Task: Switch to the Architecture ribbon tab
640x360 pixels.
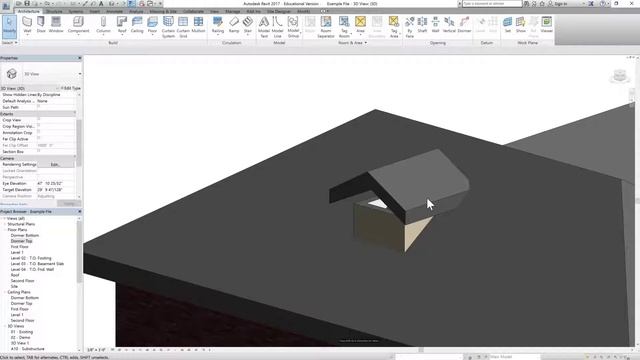Action: tap(29, 11)
